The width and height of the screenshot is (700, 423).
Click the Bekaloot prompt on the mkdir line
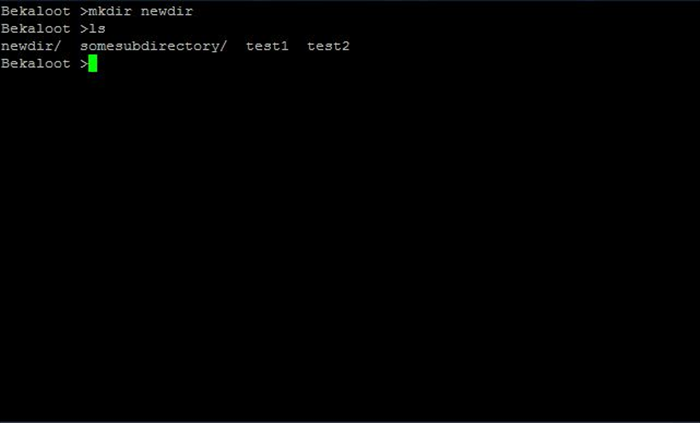pyautogui.click(x=36, y=11)
